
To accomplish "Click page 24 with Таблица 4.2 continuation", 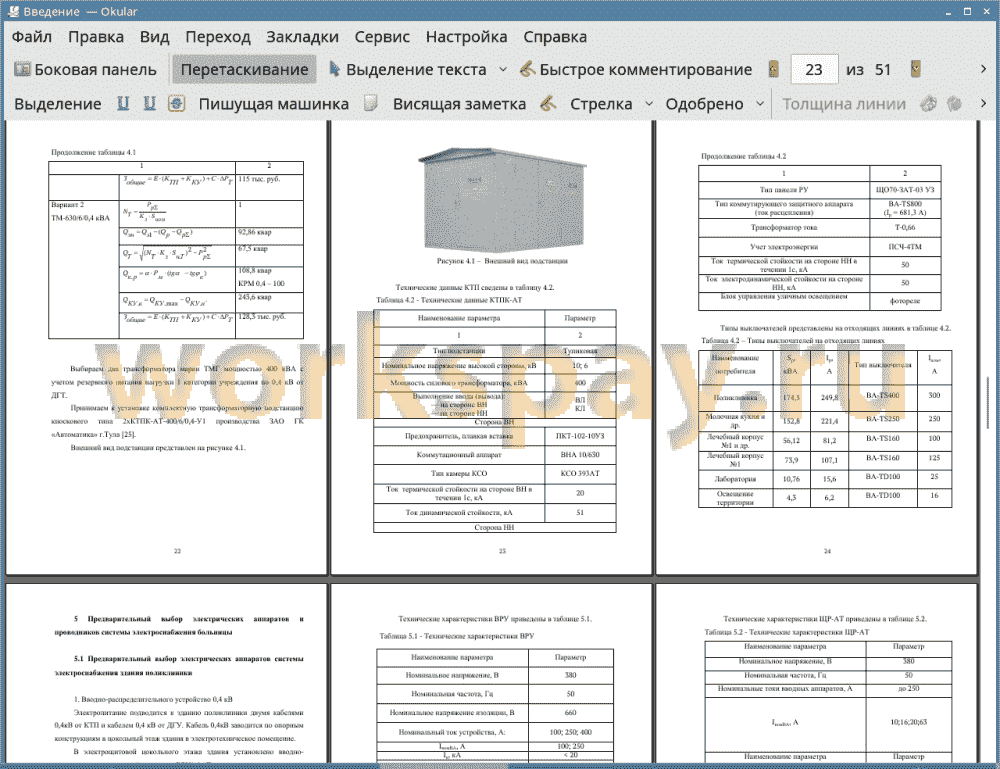I will [x=817, y=348].
